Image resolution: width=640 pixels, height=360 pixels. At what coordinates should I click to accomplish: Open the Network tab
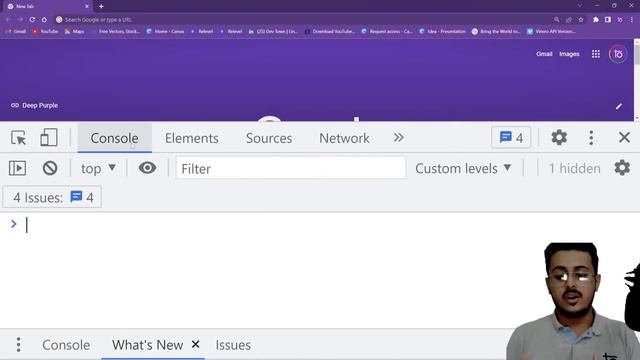click(344, 138)
